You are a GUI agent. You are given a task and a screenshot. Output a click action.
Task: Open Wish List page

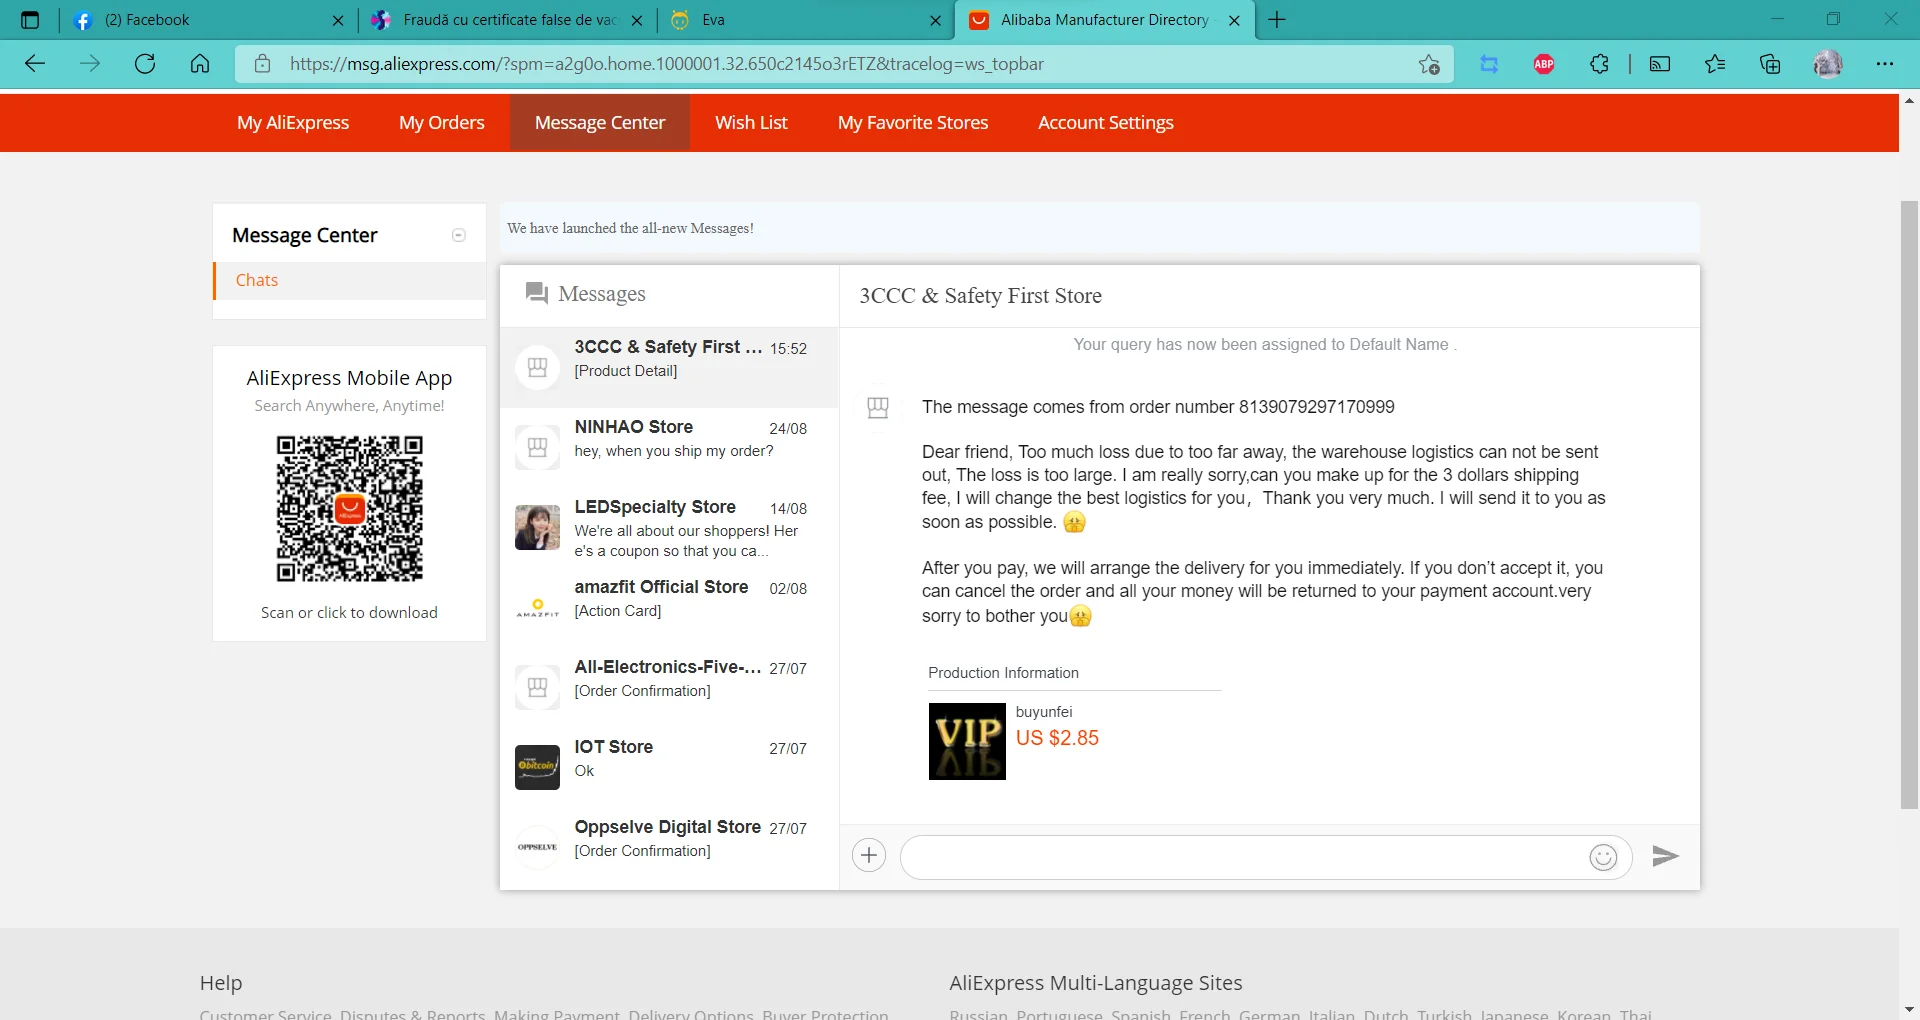[x=751, y=123]
